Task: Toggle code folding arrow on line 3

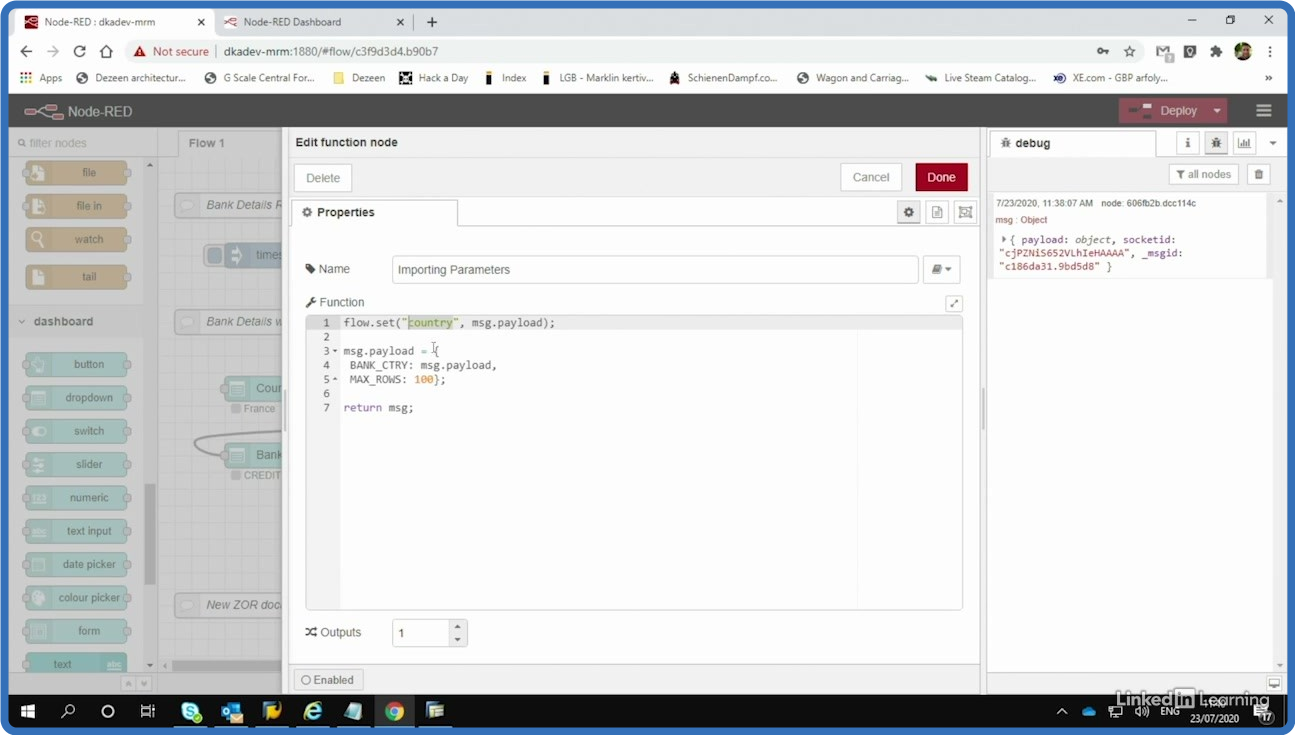Action: pos(335,351)
